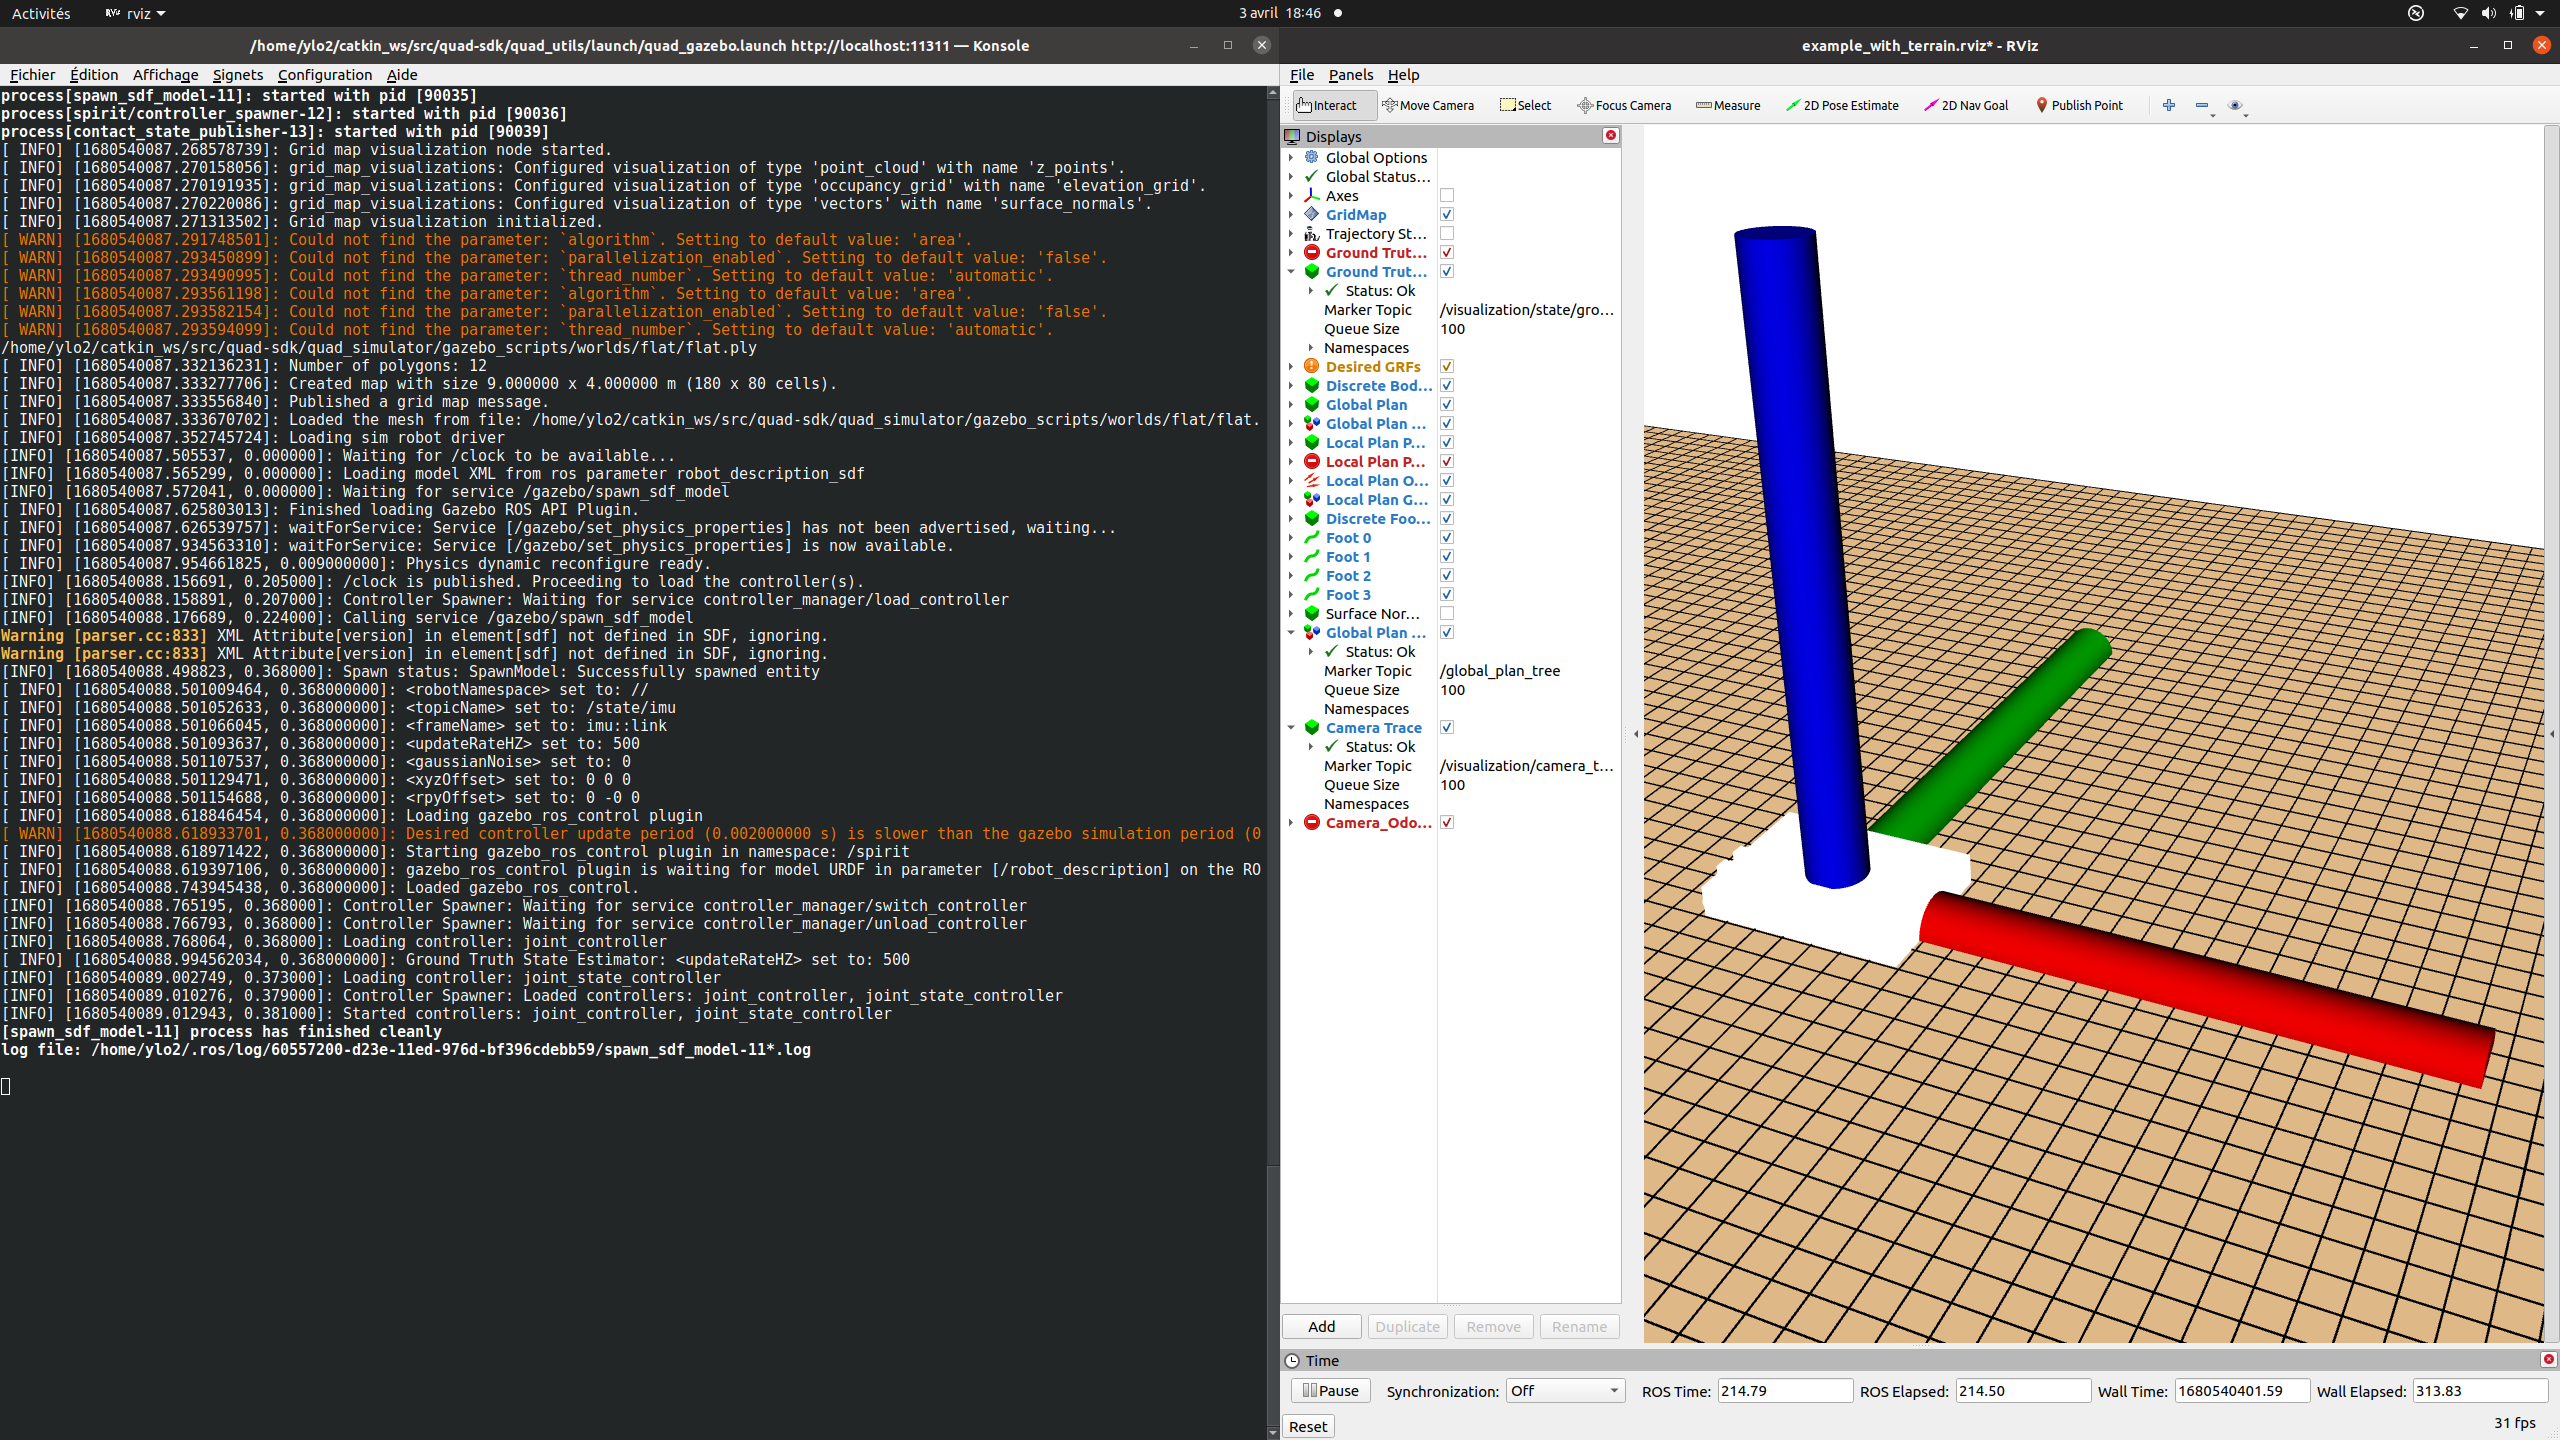Choose the Select tool in RViz
This screenshot has width=2560, height=1440.
[1525, 105]
